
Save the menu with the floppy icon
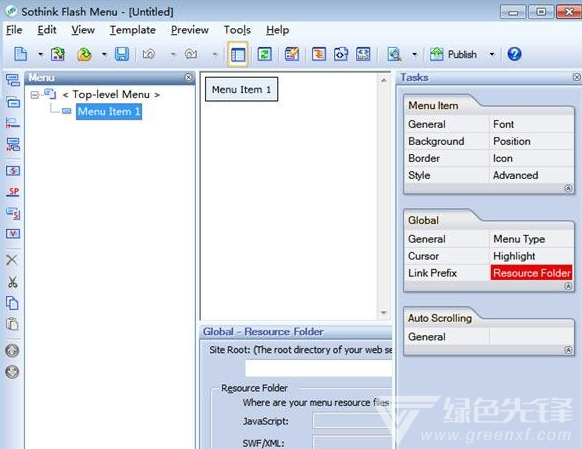(122, 54)
